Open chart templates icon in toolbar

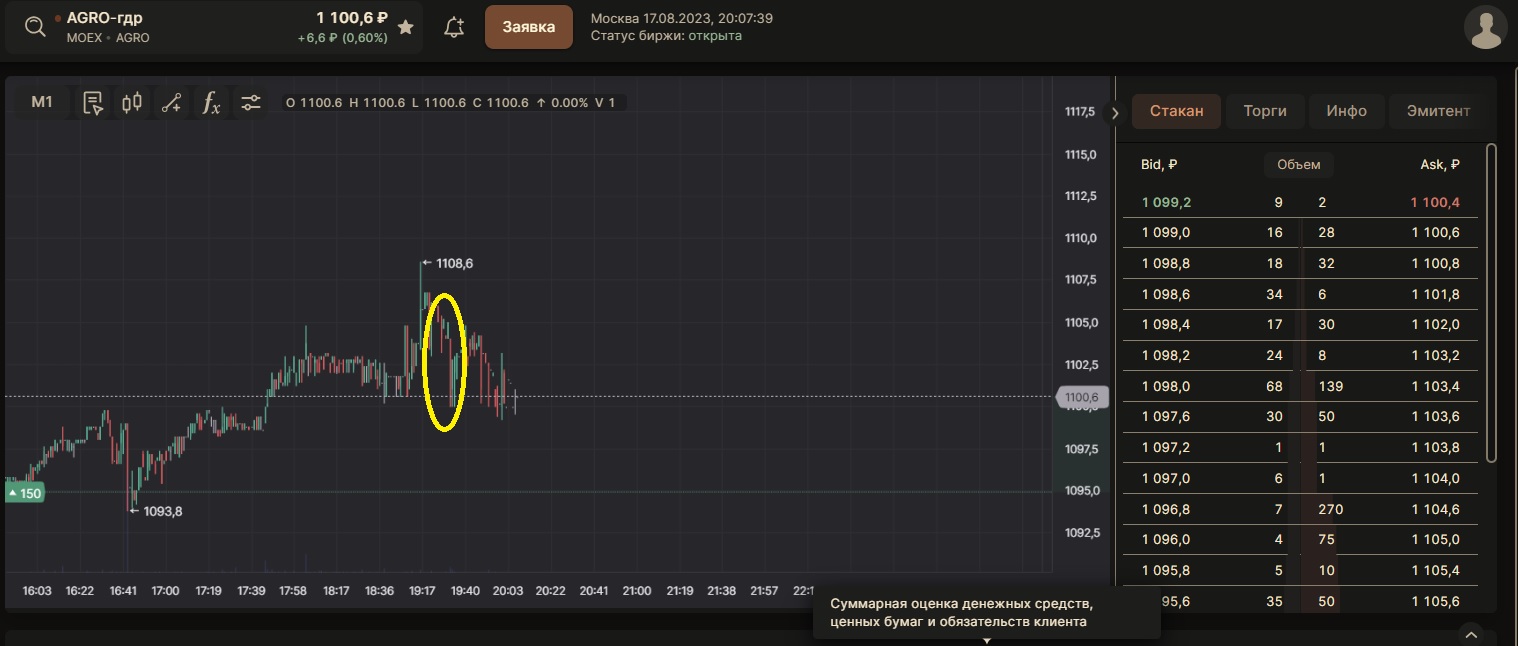[x=93, y=102]
